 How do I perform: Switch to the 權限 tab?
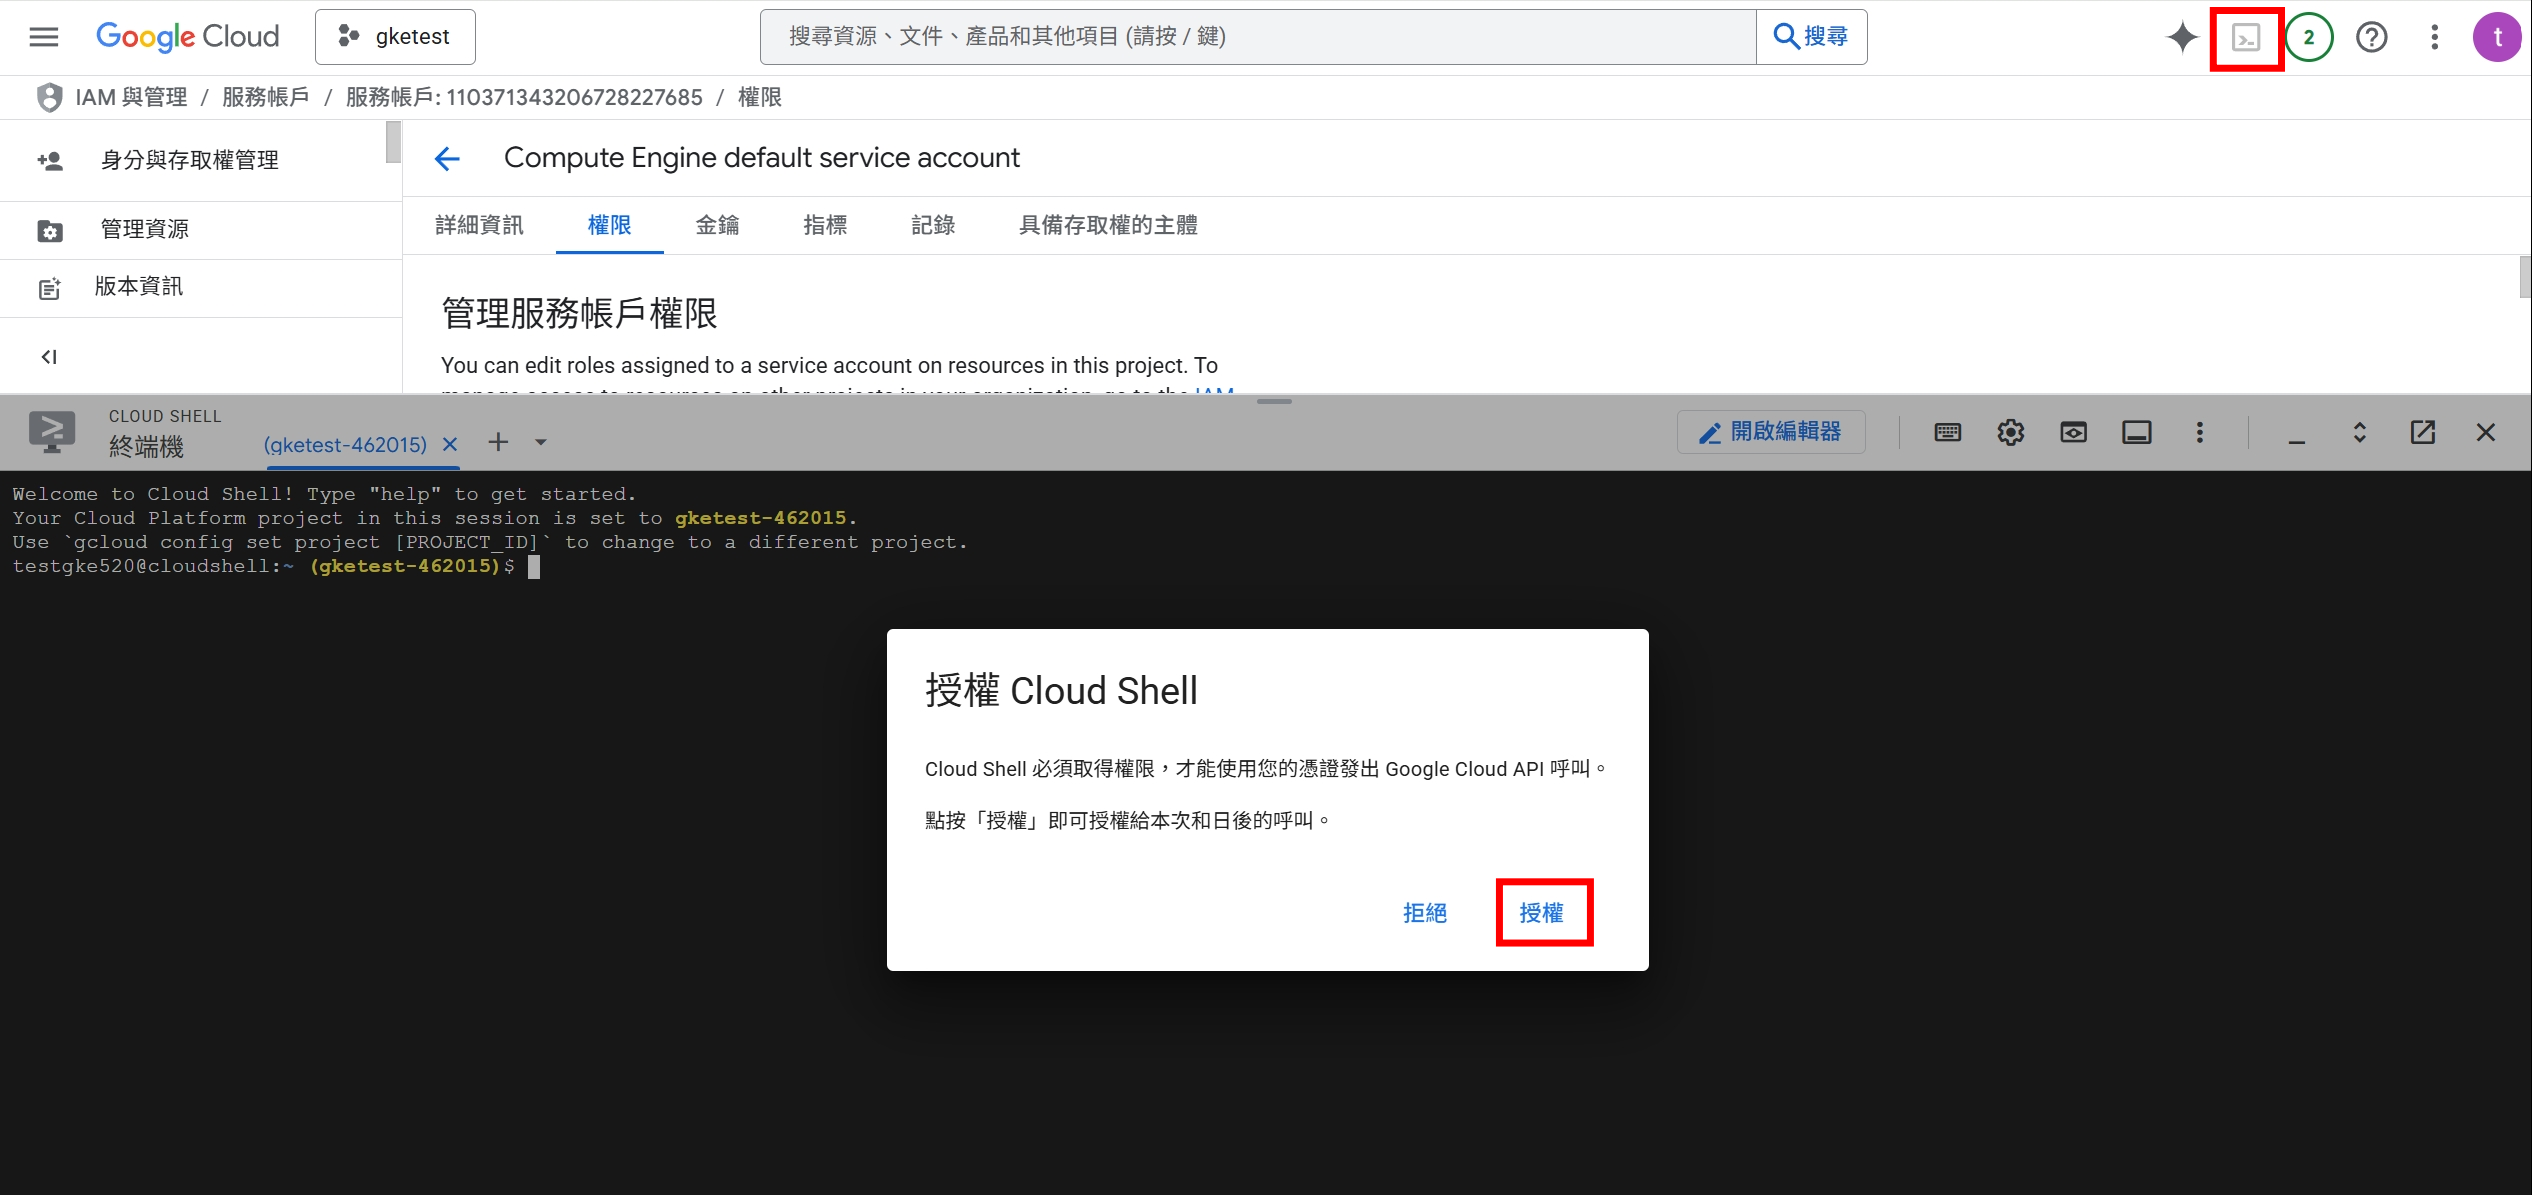pyautogui.click(x=609, y=225)
